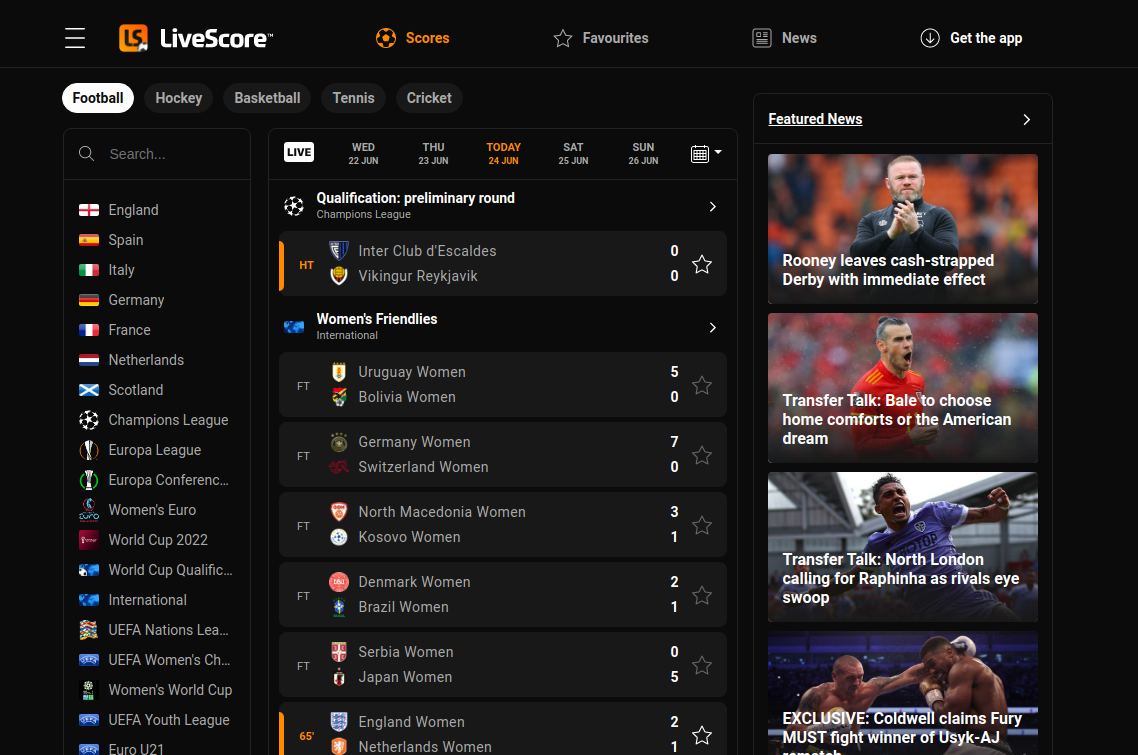Image resolution: width=1138 pixels, height=755 pixels.
Task: Favourite the Serbia Women match
Action: (702, 665)
